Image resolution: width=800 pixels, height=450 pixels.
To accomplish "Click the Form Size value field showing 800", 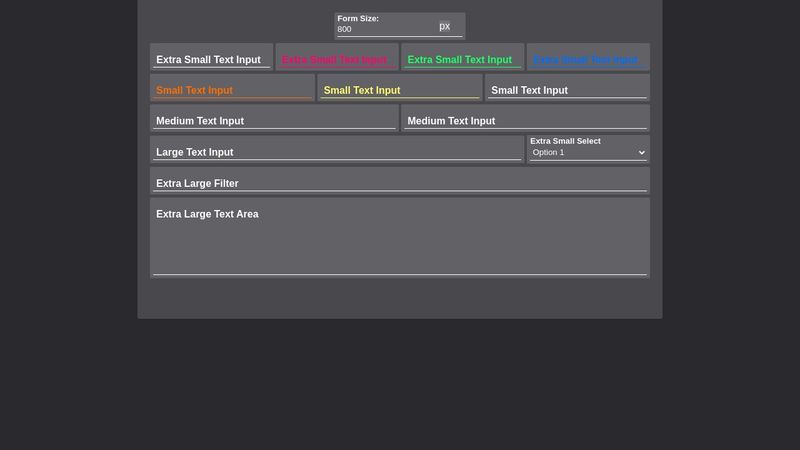I will 385,29.
